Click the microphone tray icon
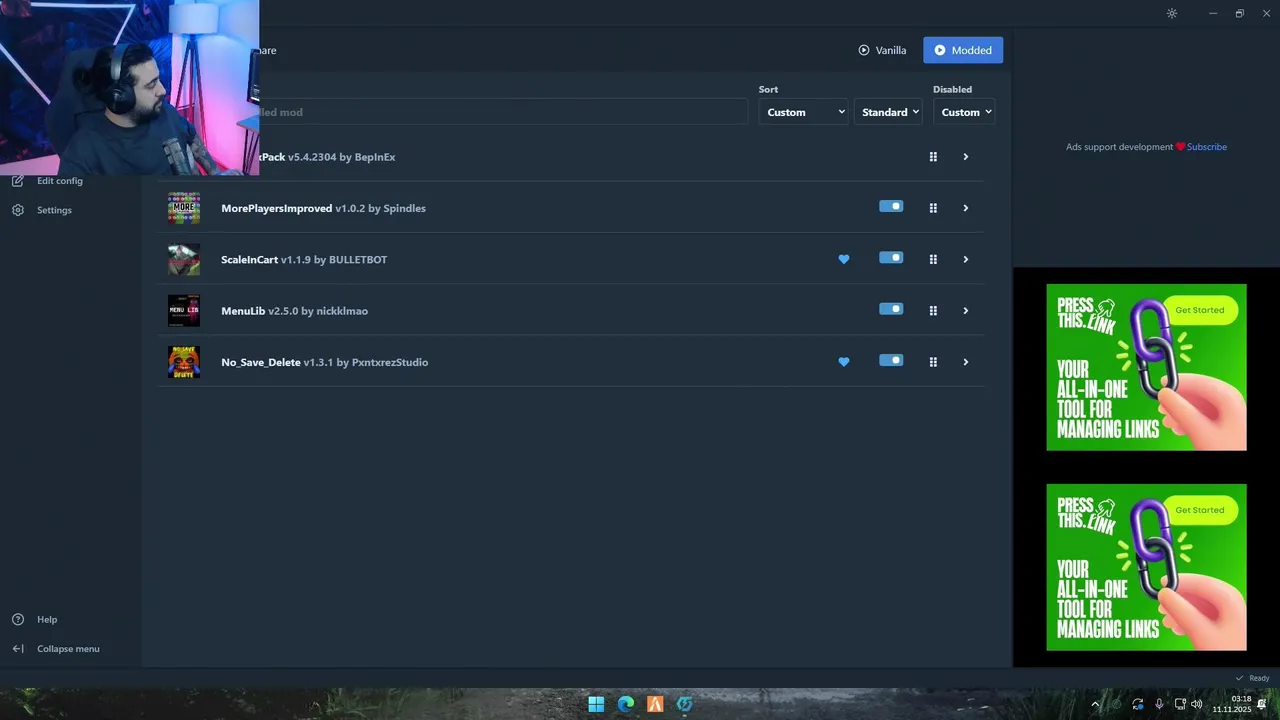Screen dimensions: 1280x720 click(1159, 704)
